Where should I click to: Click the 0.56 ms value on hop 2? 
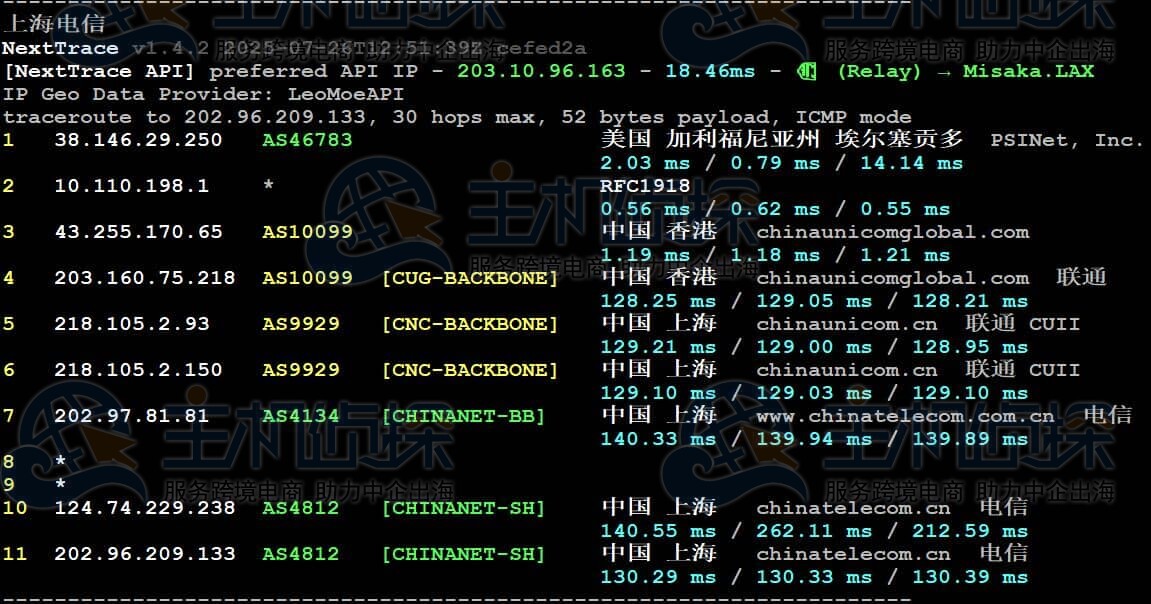click(x=645, y=209)
